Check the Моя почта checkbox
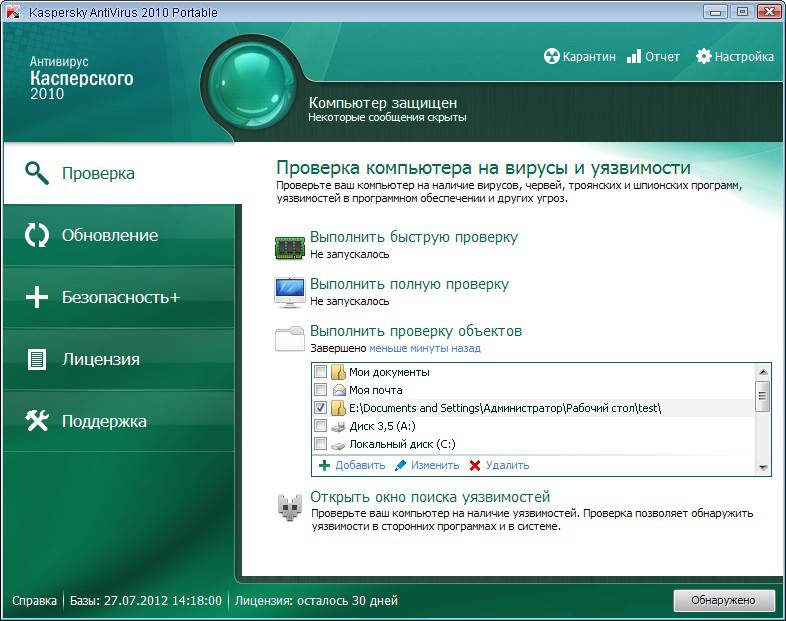Image resolution: width=786 pixels, height=621 pixels. click(x=320, y=389)
